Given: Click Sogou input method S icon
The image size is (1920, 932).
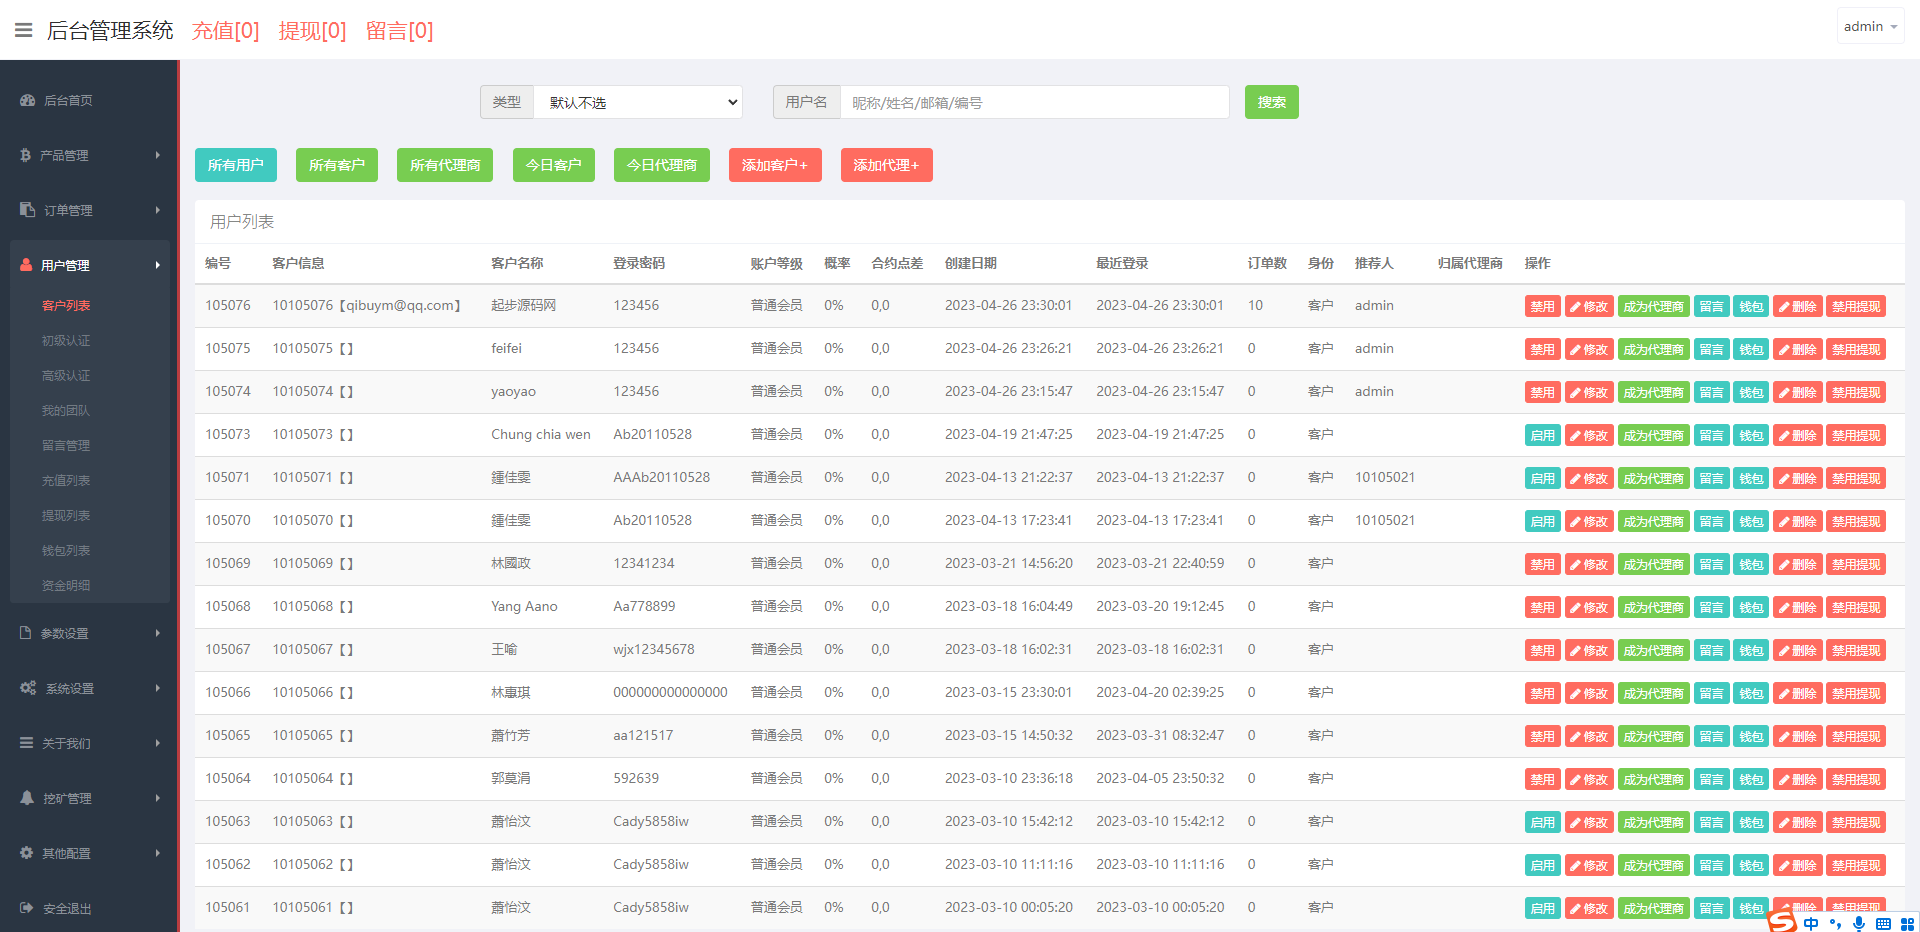Looking at the screenshot, I should [x=1782, y=921].
